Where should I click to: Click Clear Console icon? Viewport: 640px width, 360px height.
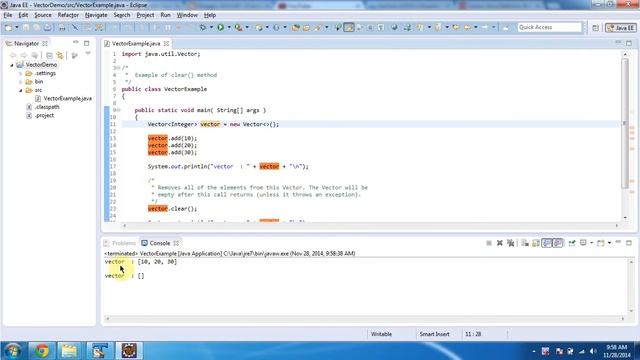tap(525, 243)
